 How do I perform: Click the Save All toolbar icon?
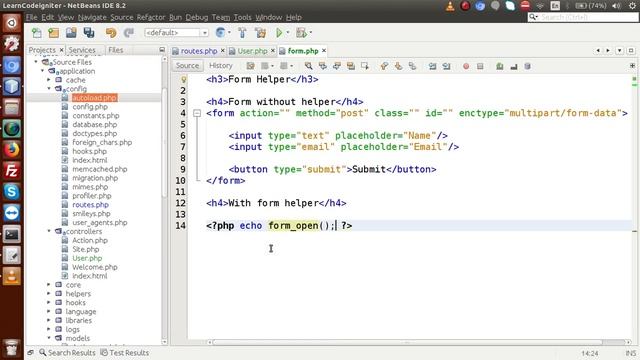click(x=89, y=33)
